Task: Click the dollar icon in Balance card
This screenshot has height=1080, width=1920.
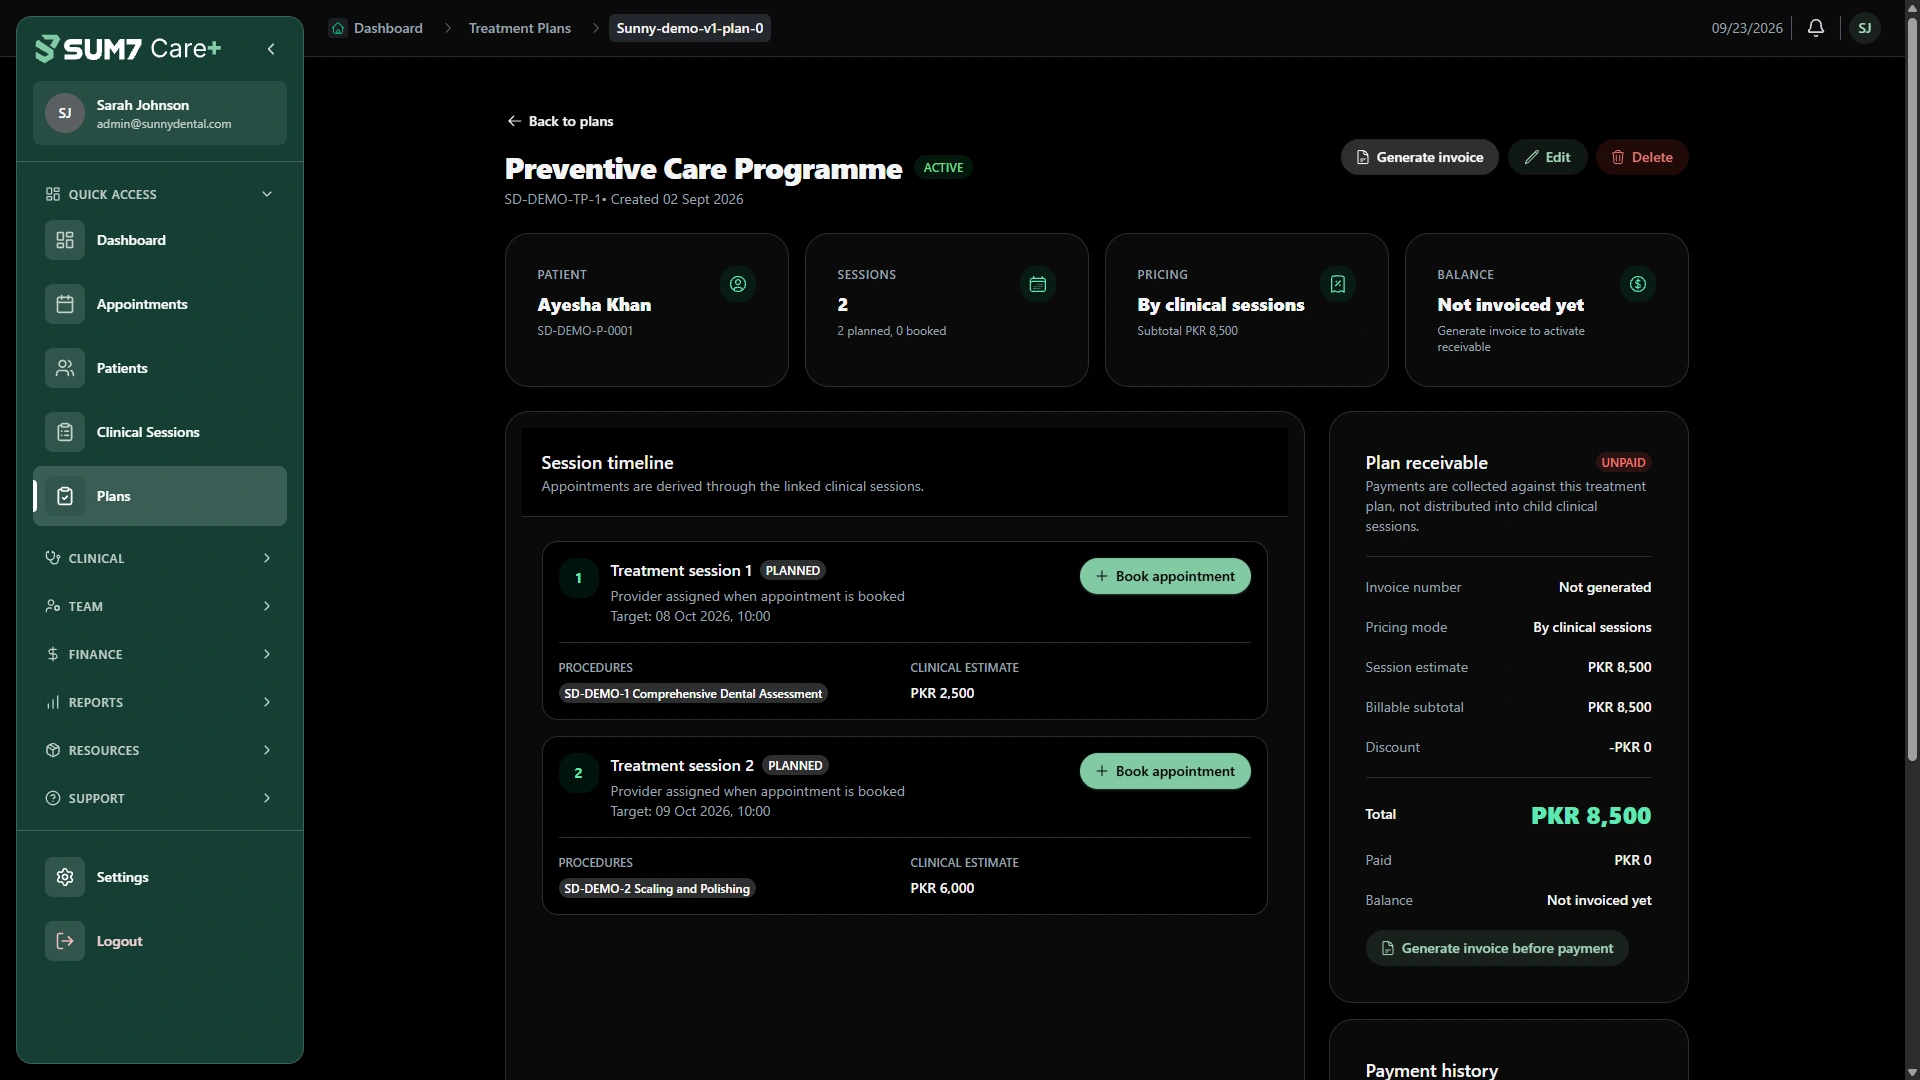Action: click(1638, 284)
